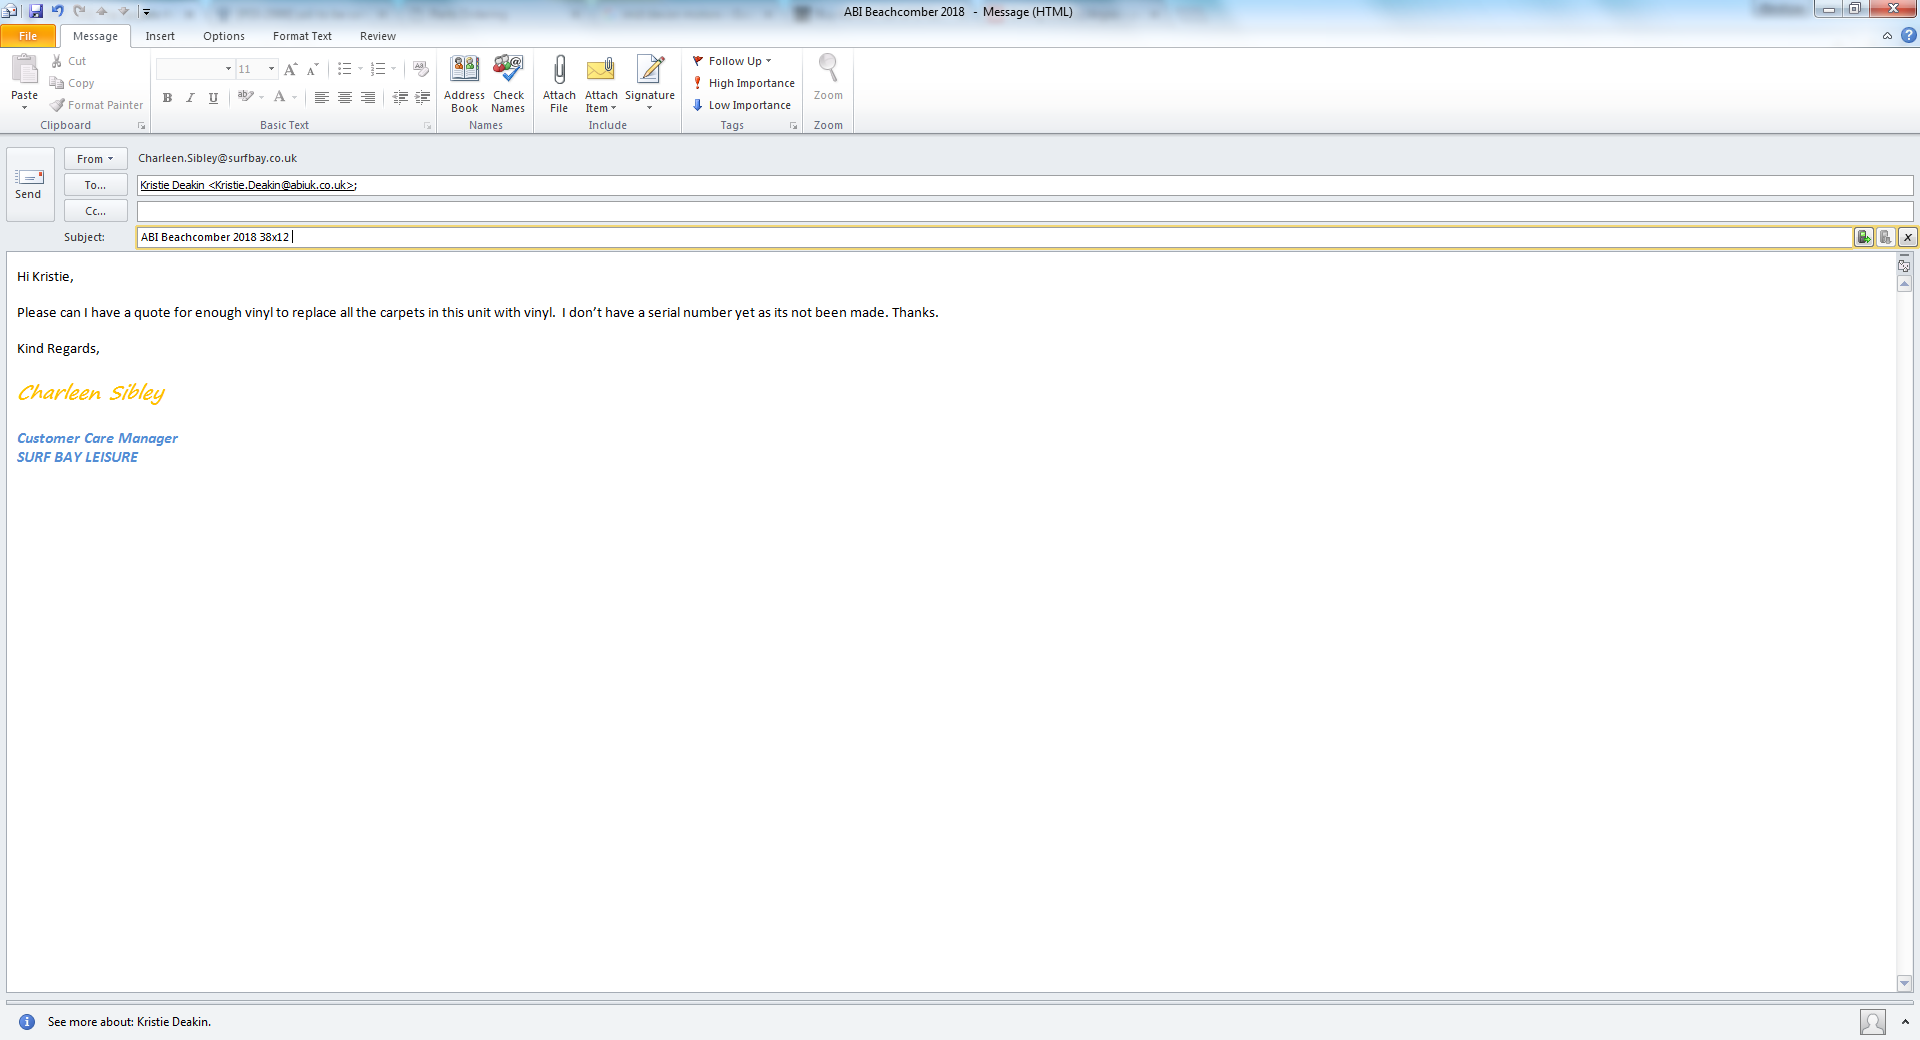
Task: Click the Save icon in quick access toolbar
Action: (x=36, y=11)
